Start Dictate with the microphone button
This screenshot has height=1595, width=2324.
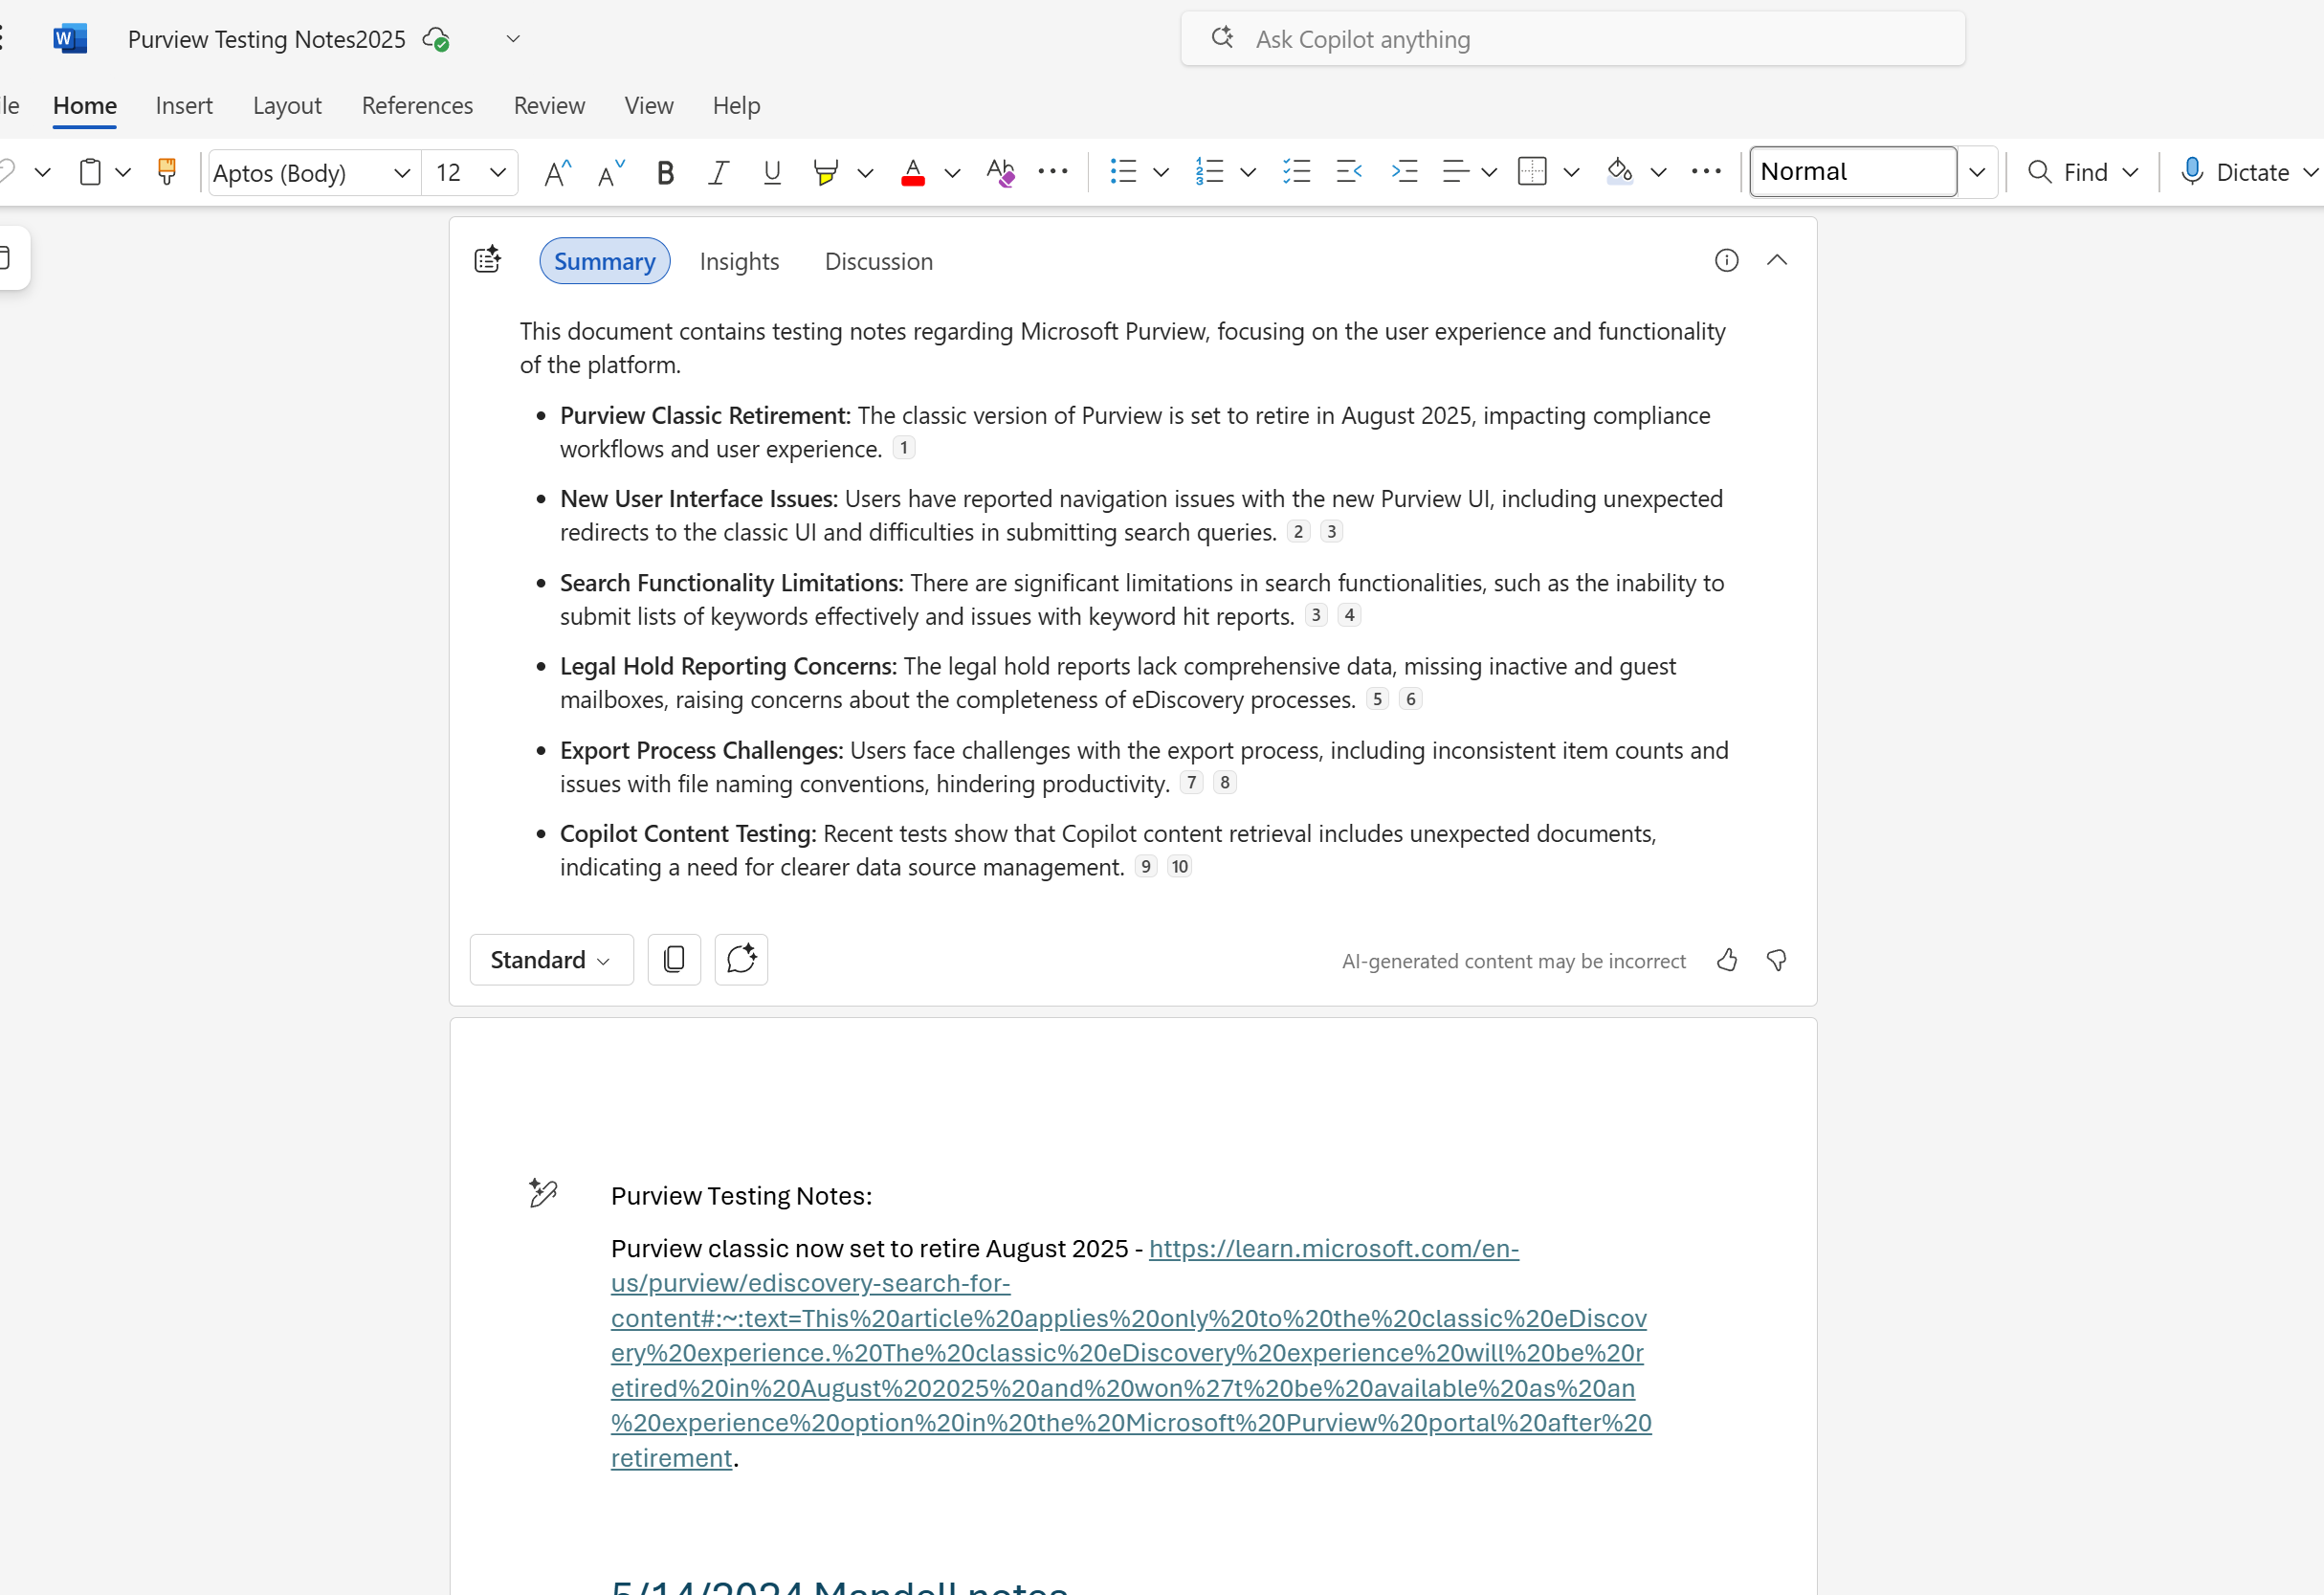tap(2237, 172)
